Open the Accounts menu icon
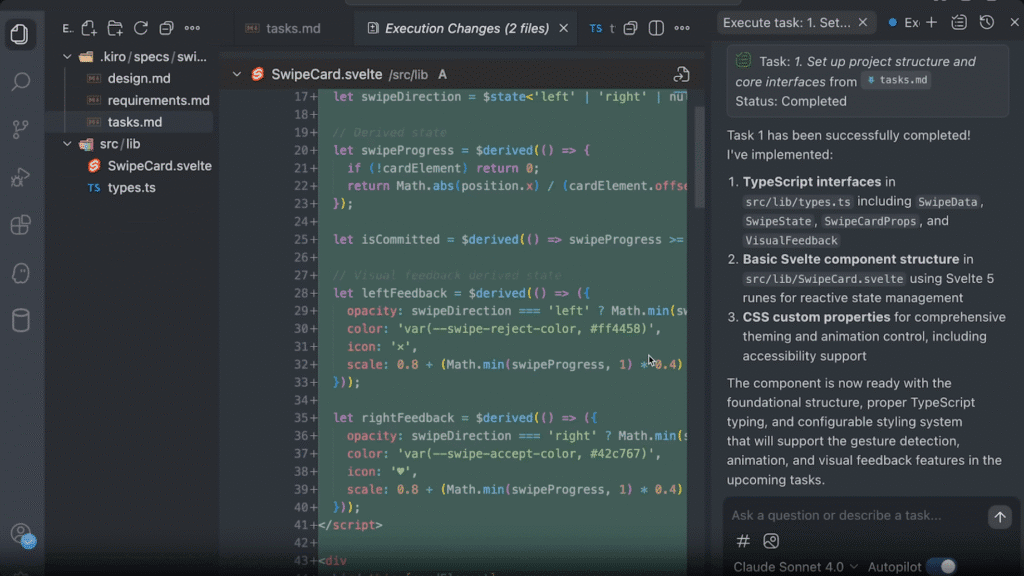Image resolution: width=1024 pixels, height=576 pixels. [x=22, y=534]
